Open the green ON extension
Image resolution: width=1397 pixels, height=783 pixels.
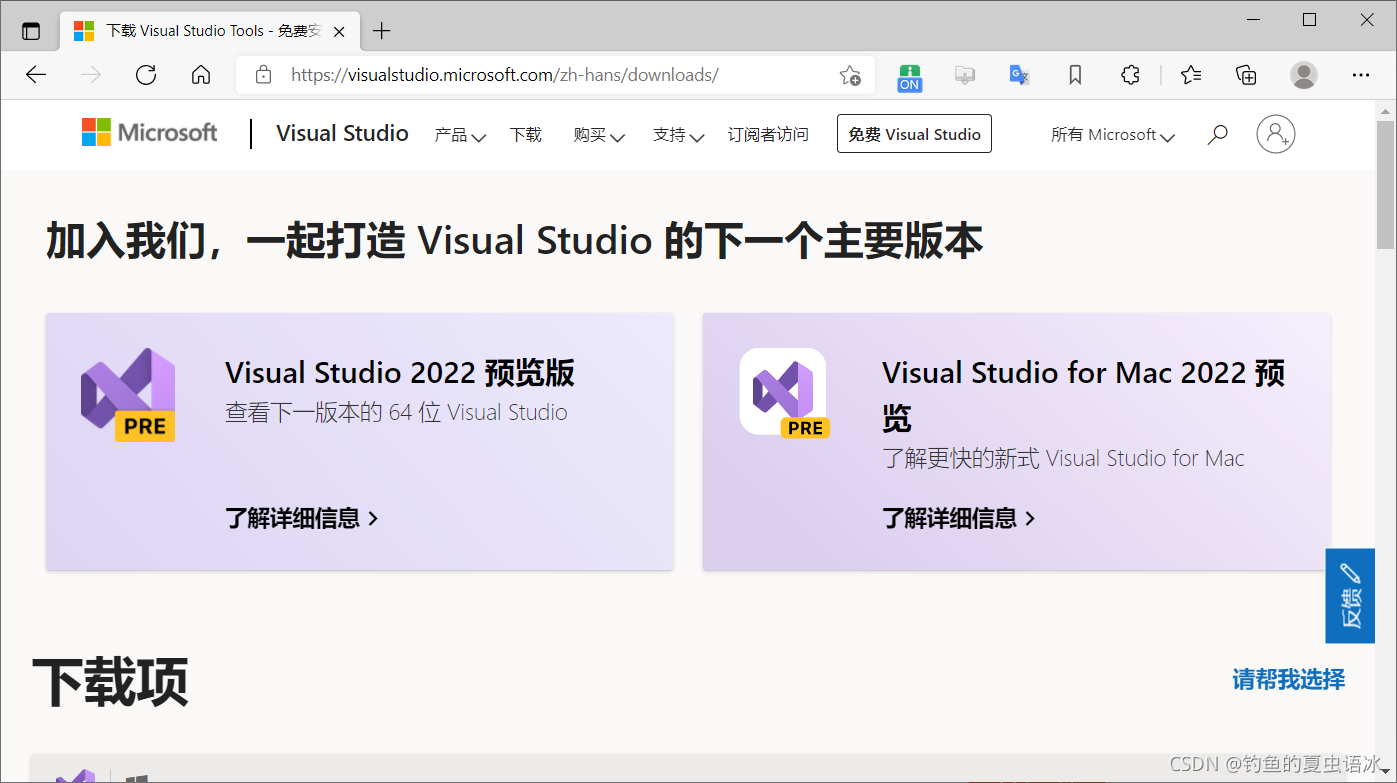coord(909,76)
